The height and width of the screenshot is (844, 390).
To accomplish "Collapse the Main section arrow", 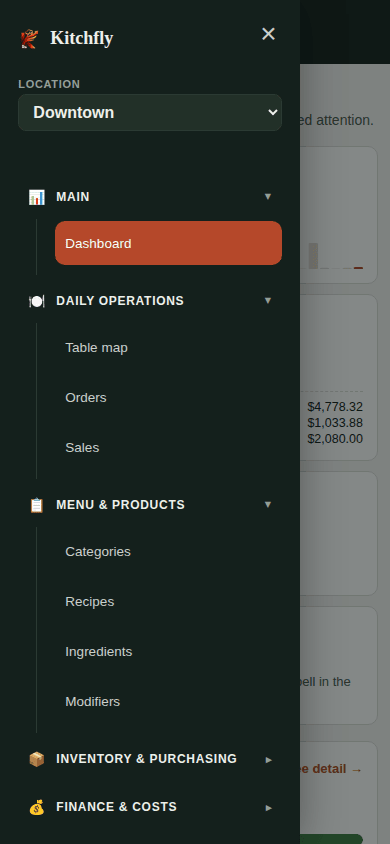I will point(268,196).
